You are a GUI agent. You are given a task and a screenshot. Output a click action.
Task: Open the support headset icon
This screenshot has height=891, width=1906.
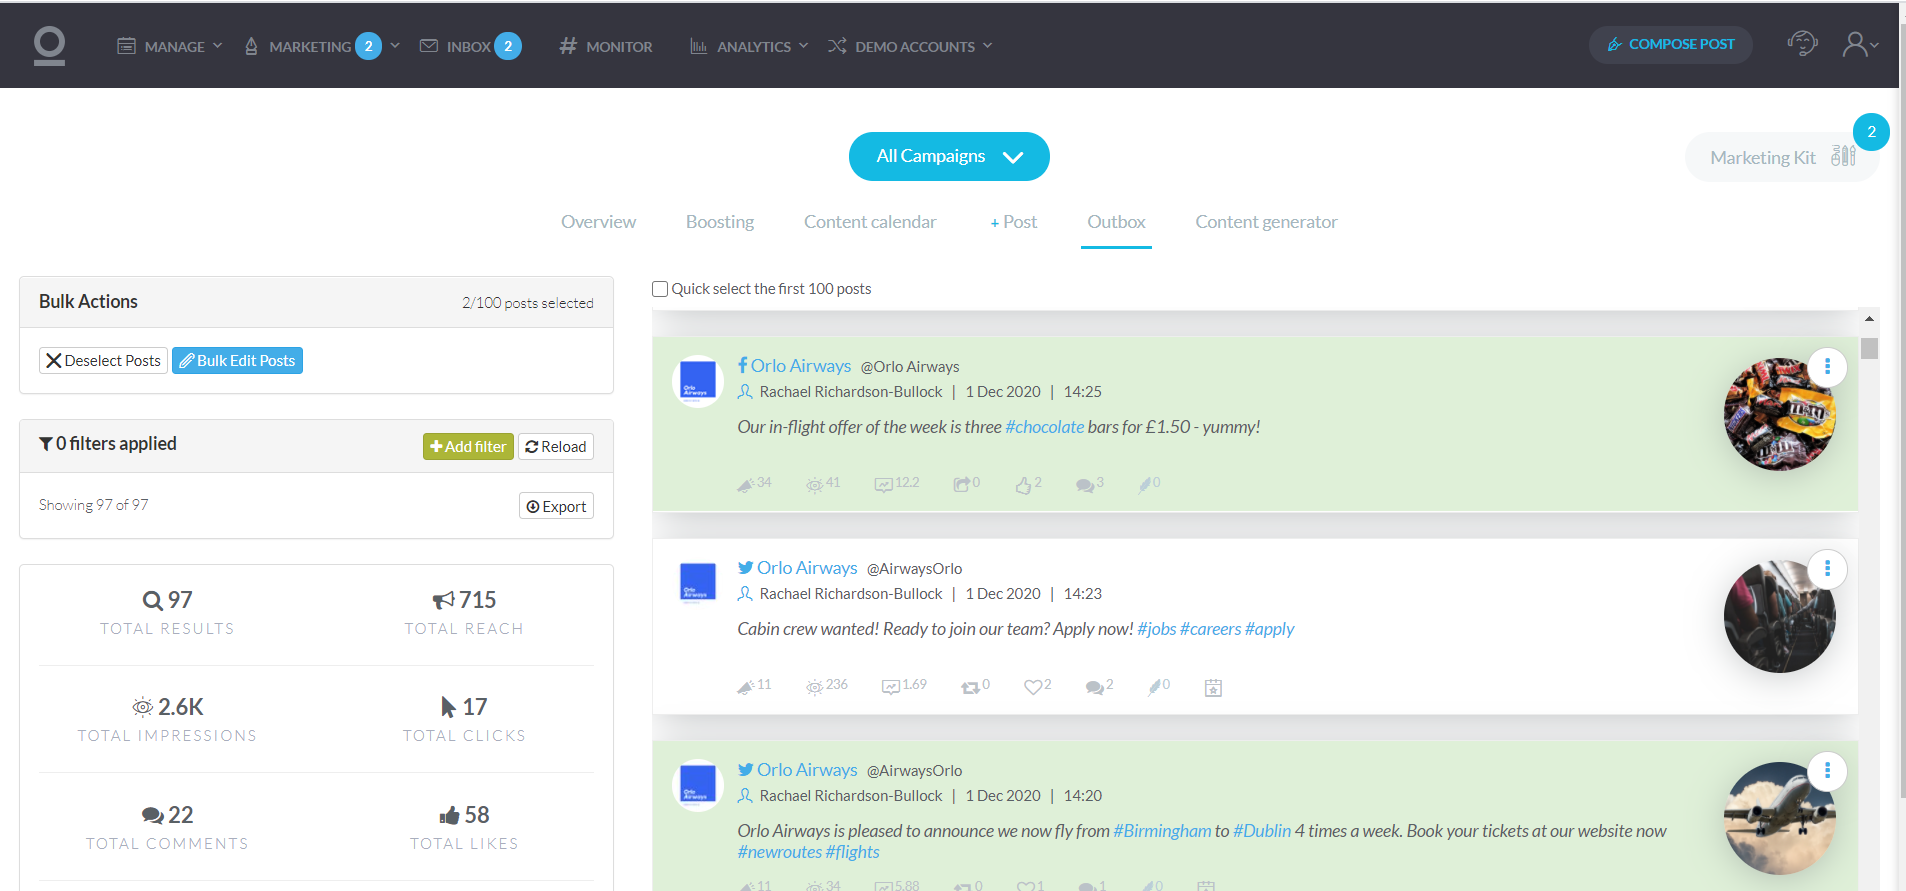[x=1802, y=44]
